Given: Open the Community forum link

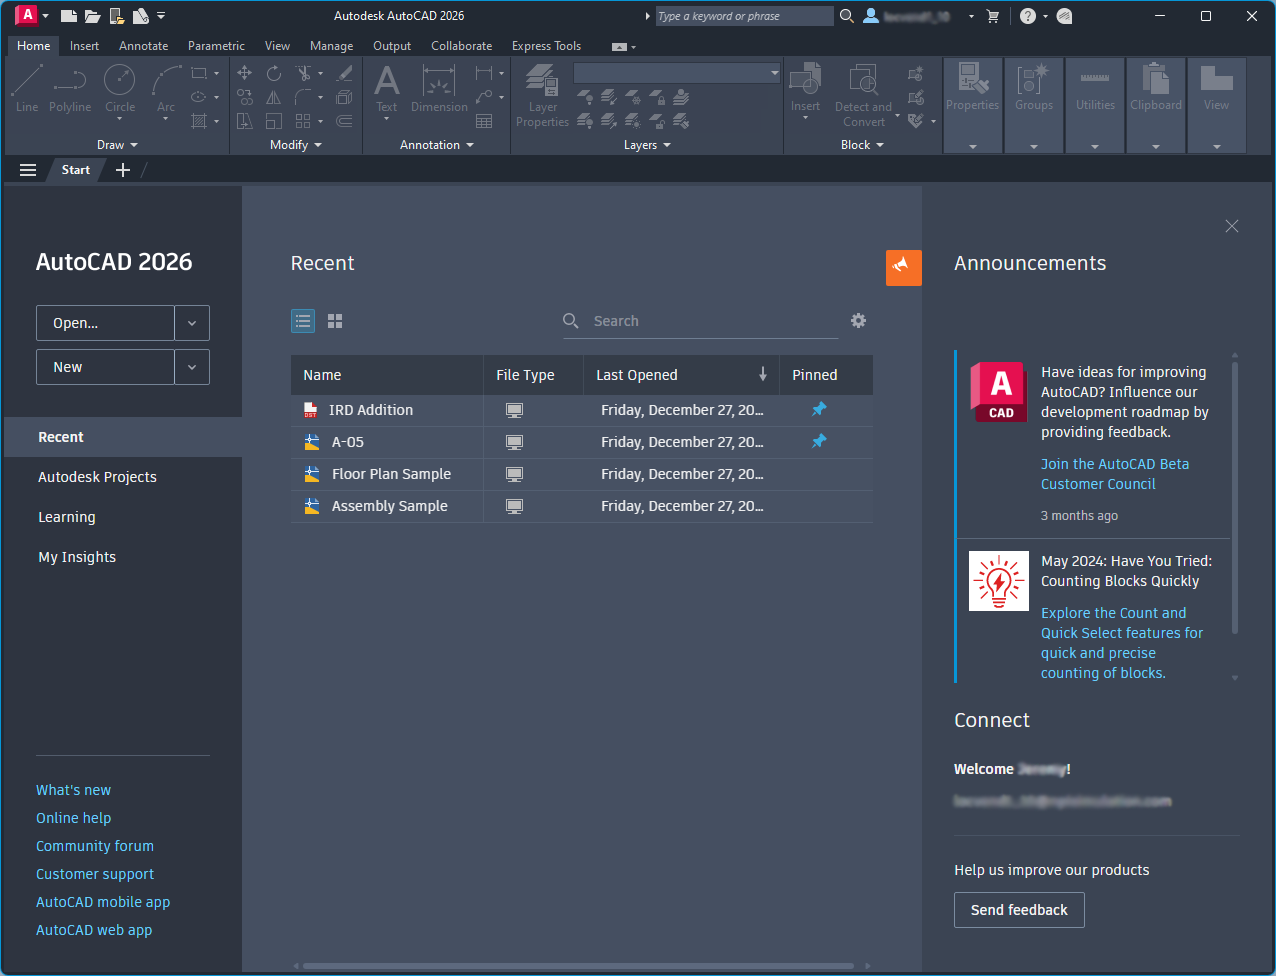Looking at the screenshot, I should pyautogui.click(x=95, y=846).
